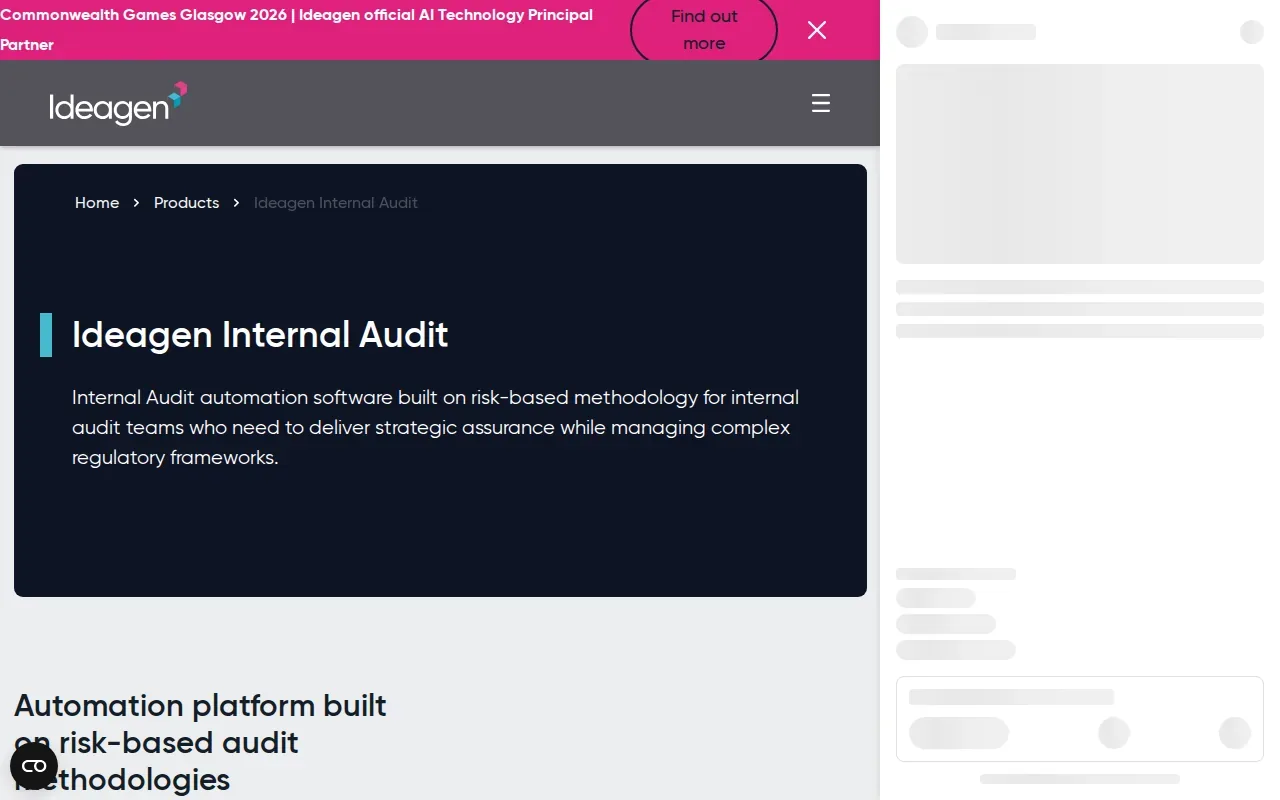
Task: Click the Internal Audit automation software paragraph
Action: (436, 427)
